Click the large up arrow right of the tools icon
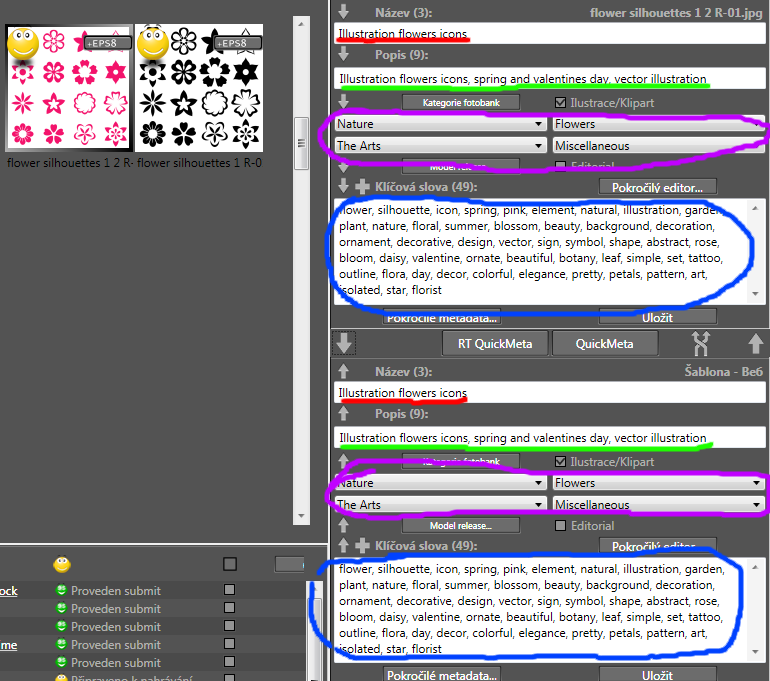This screenshot has height=681, width=770. point(755,343)
